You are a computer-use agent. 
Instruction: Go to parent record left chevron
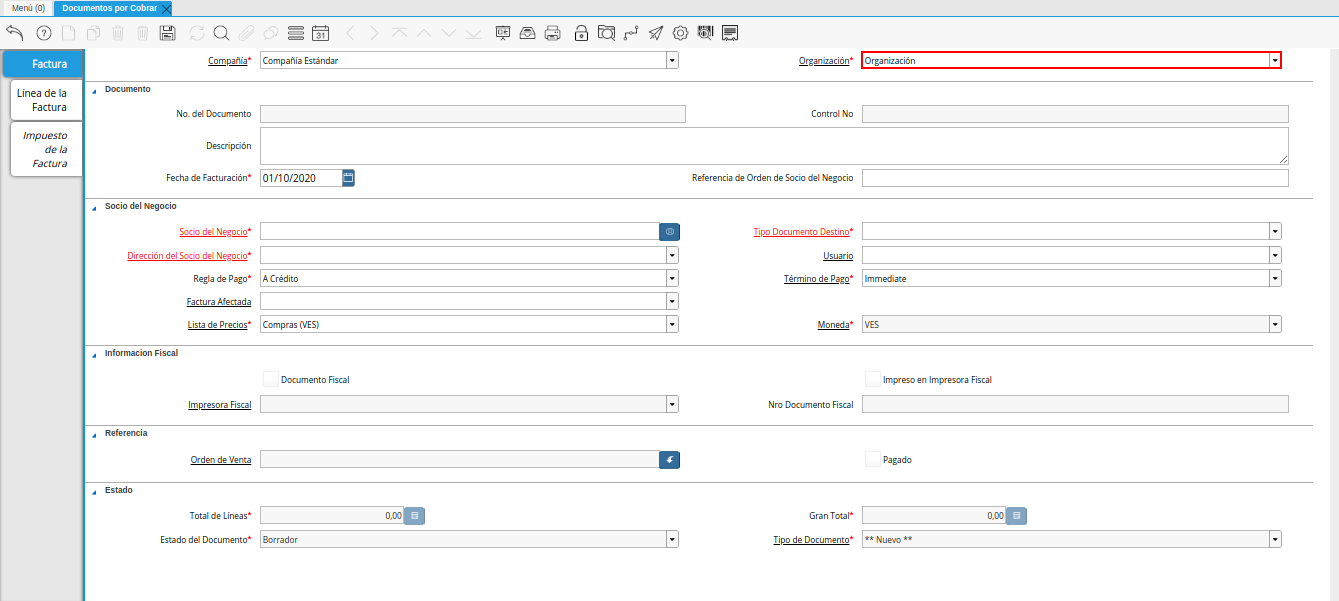[350, 33]
